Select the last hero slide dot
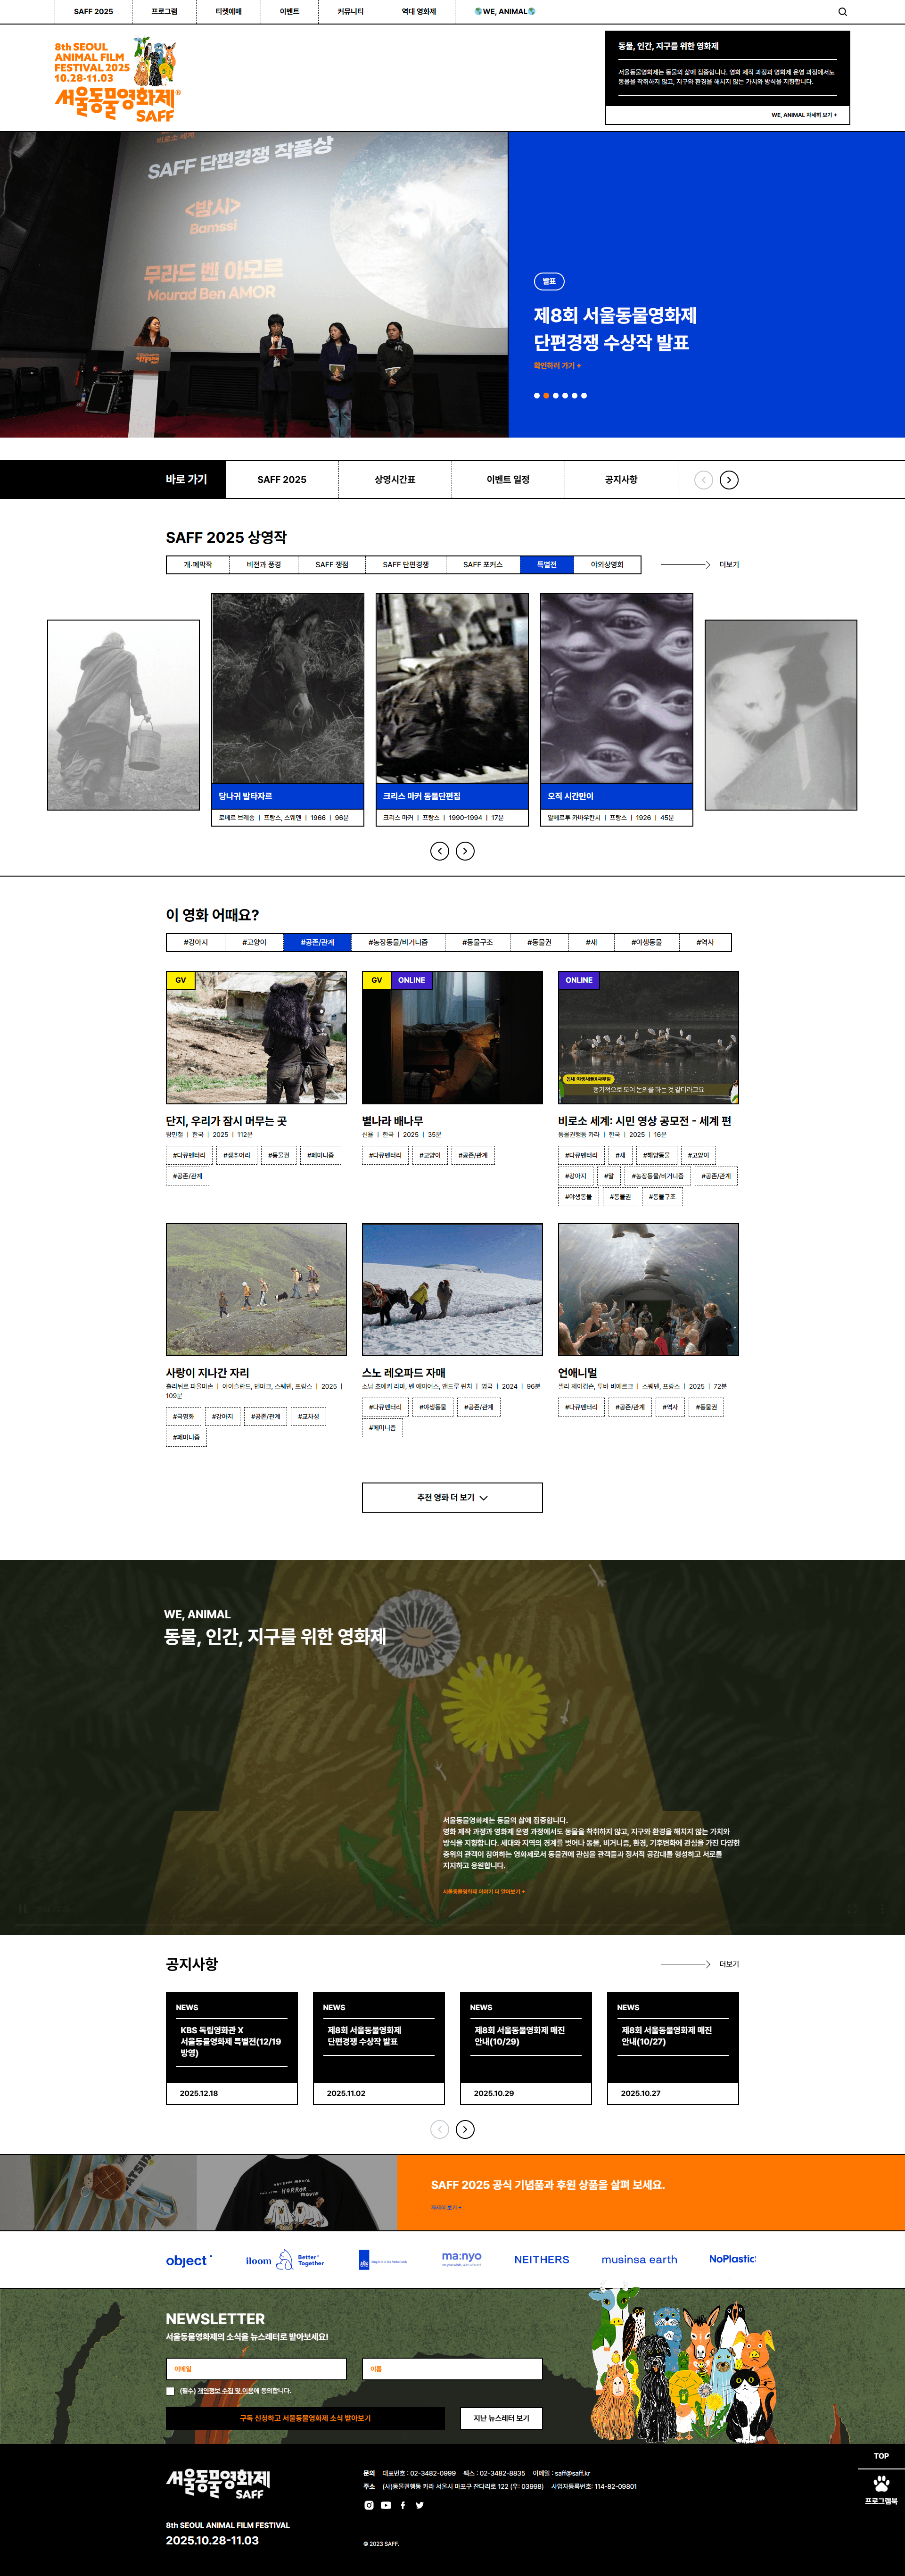This screenshot has height=2576, width=905. [584, 396]
